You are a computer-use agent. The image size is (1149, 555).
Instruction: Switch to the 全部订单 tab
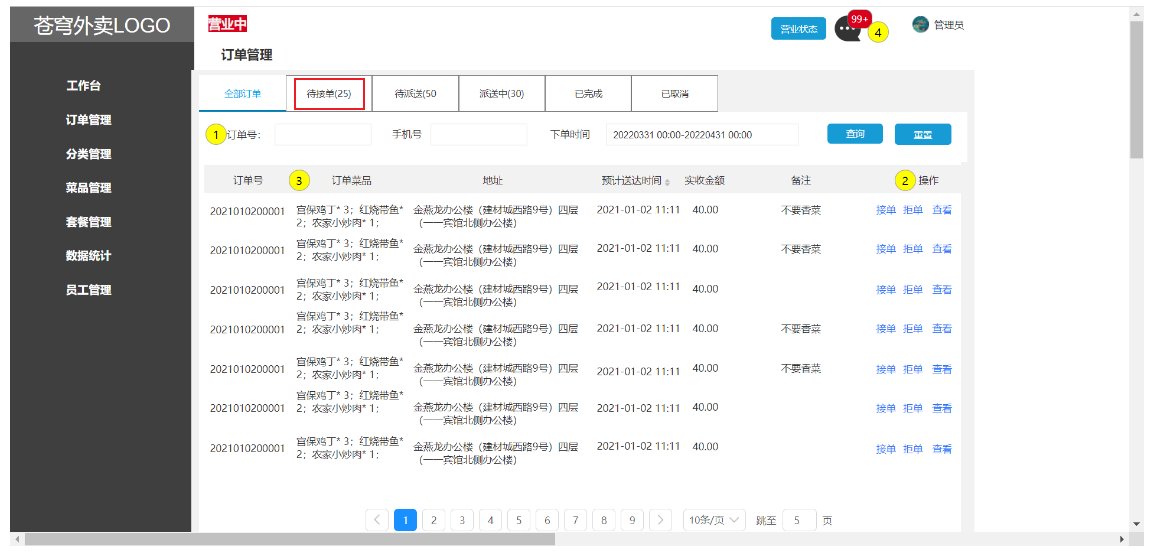[242, 94]
